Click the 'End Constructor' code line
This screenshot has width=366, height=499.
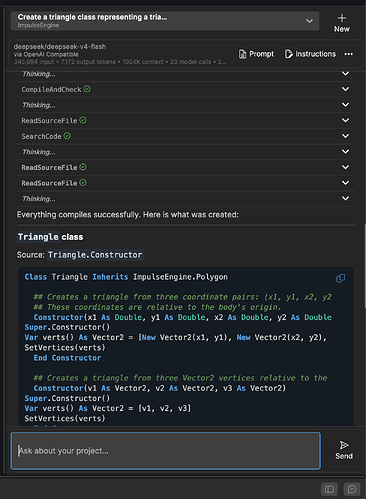67,358
